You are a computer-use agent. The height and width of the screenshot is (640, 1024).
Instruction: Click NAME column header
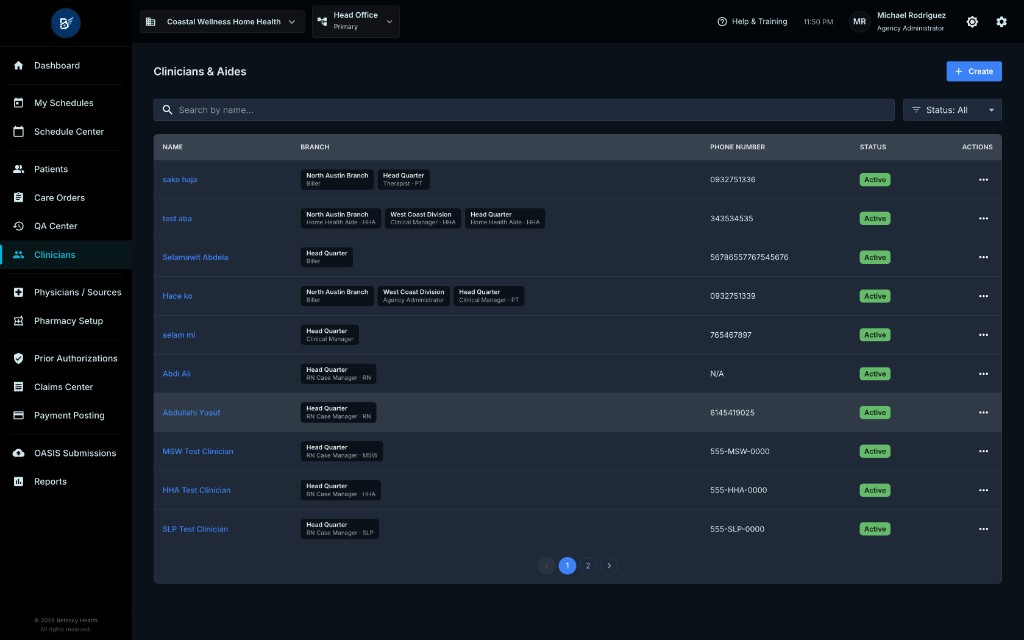click(172, 147)
